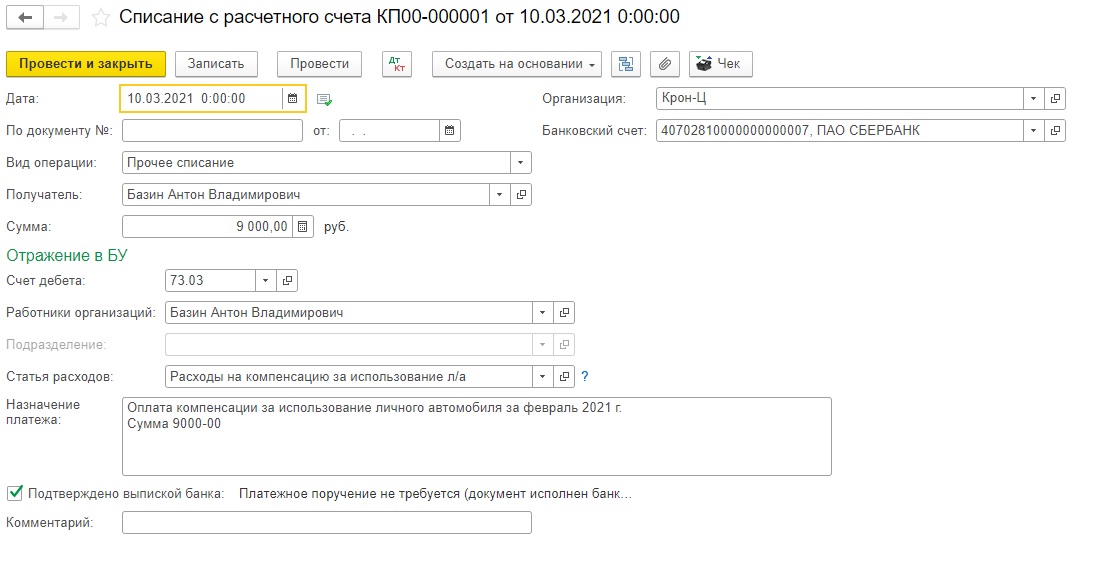Screen dimensions: 1095x567
Task: Toggle Подтверждено выпиской банка checkbox
Action: coord(15,493)
